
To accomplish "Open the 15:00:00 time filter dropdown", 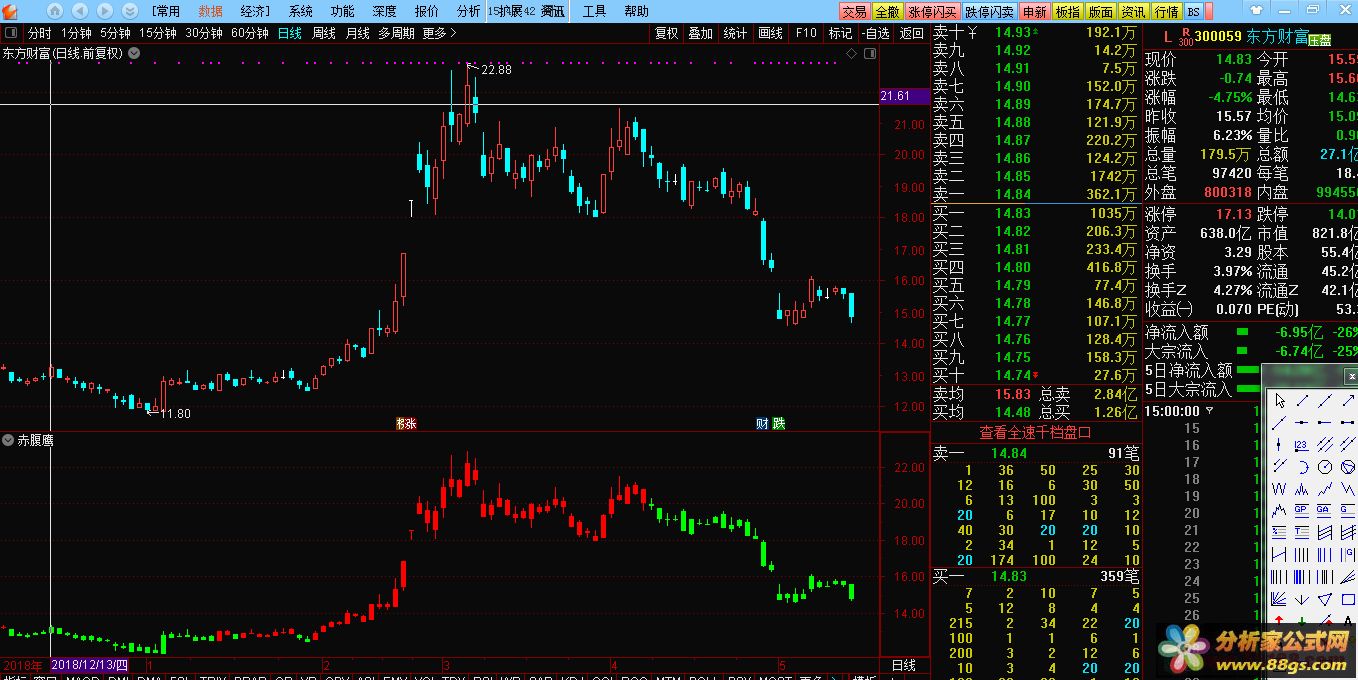I will (x=1209, y=410).
